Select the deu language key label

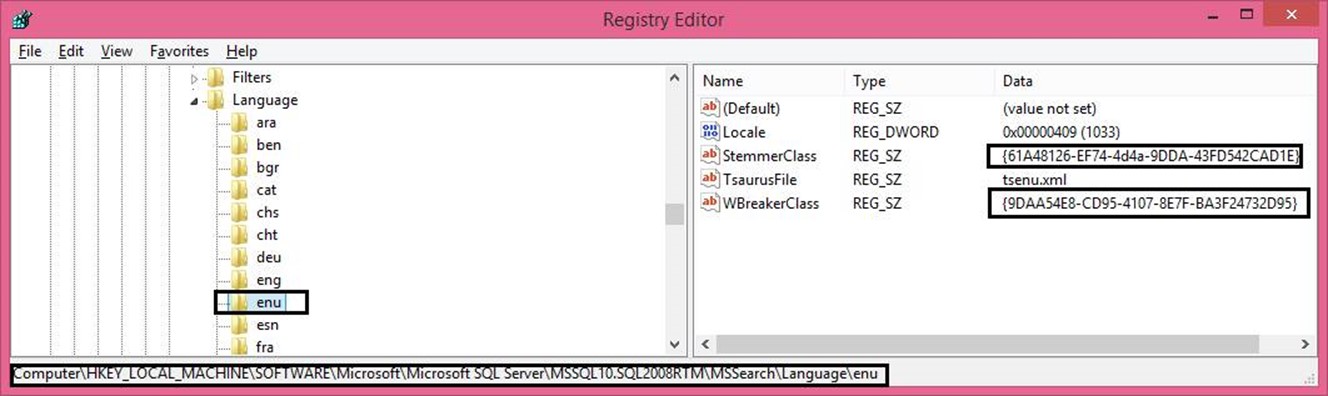[268, 258]
